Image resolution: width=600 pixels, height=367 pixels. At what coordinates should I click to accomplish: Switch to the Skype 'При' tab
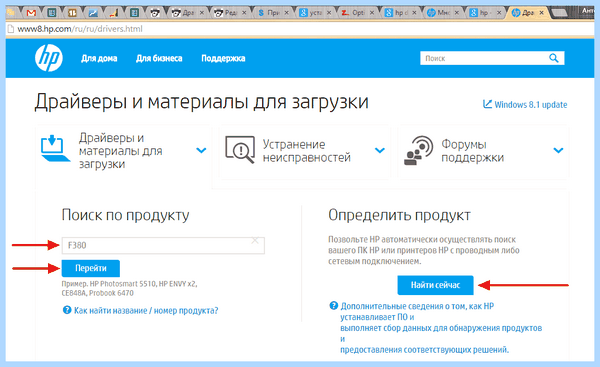pyautogui.click(x=273, y=13)
